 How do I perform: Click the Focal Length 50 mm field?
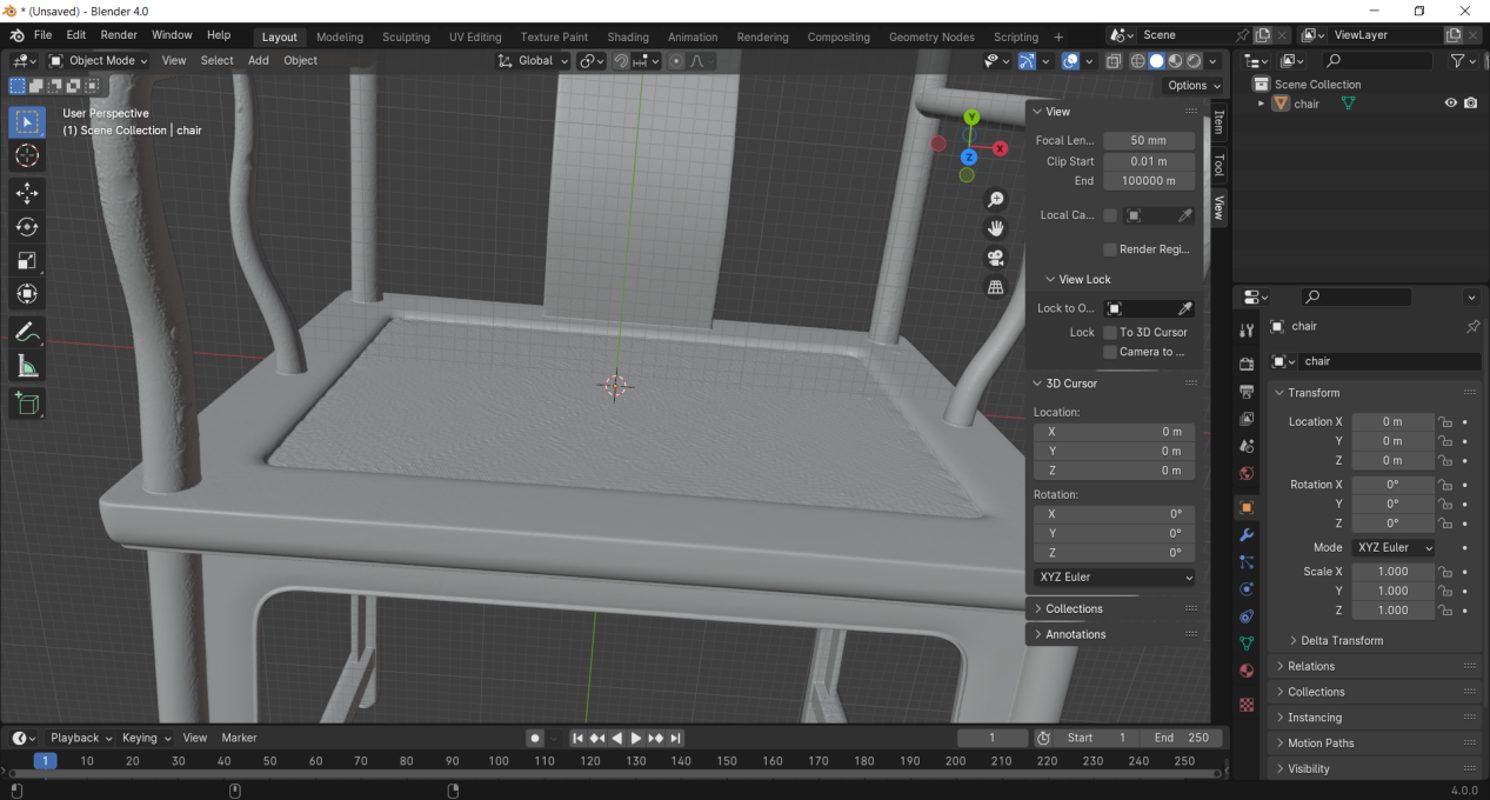(x=1149, y=141)
